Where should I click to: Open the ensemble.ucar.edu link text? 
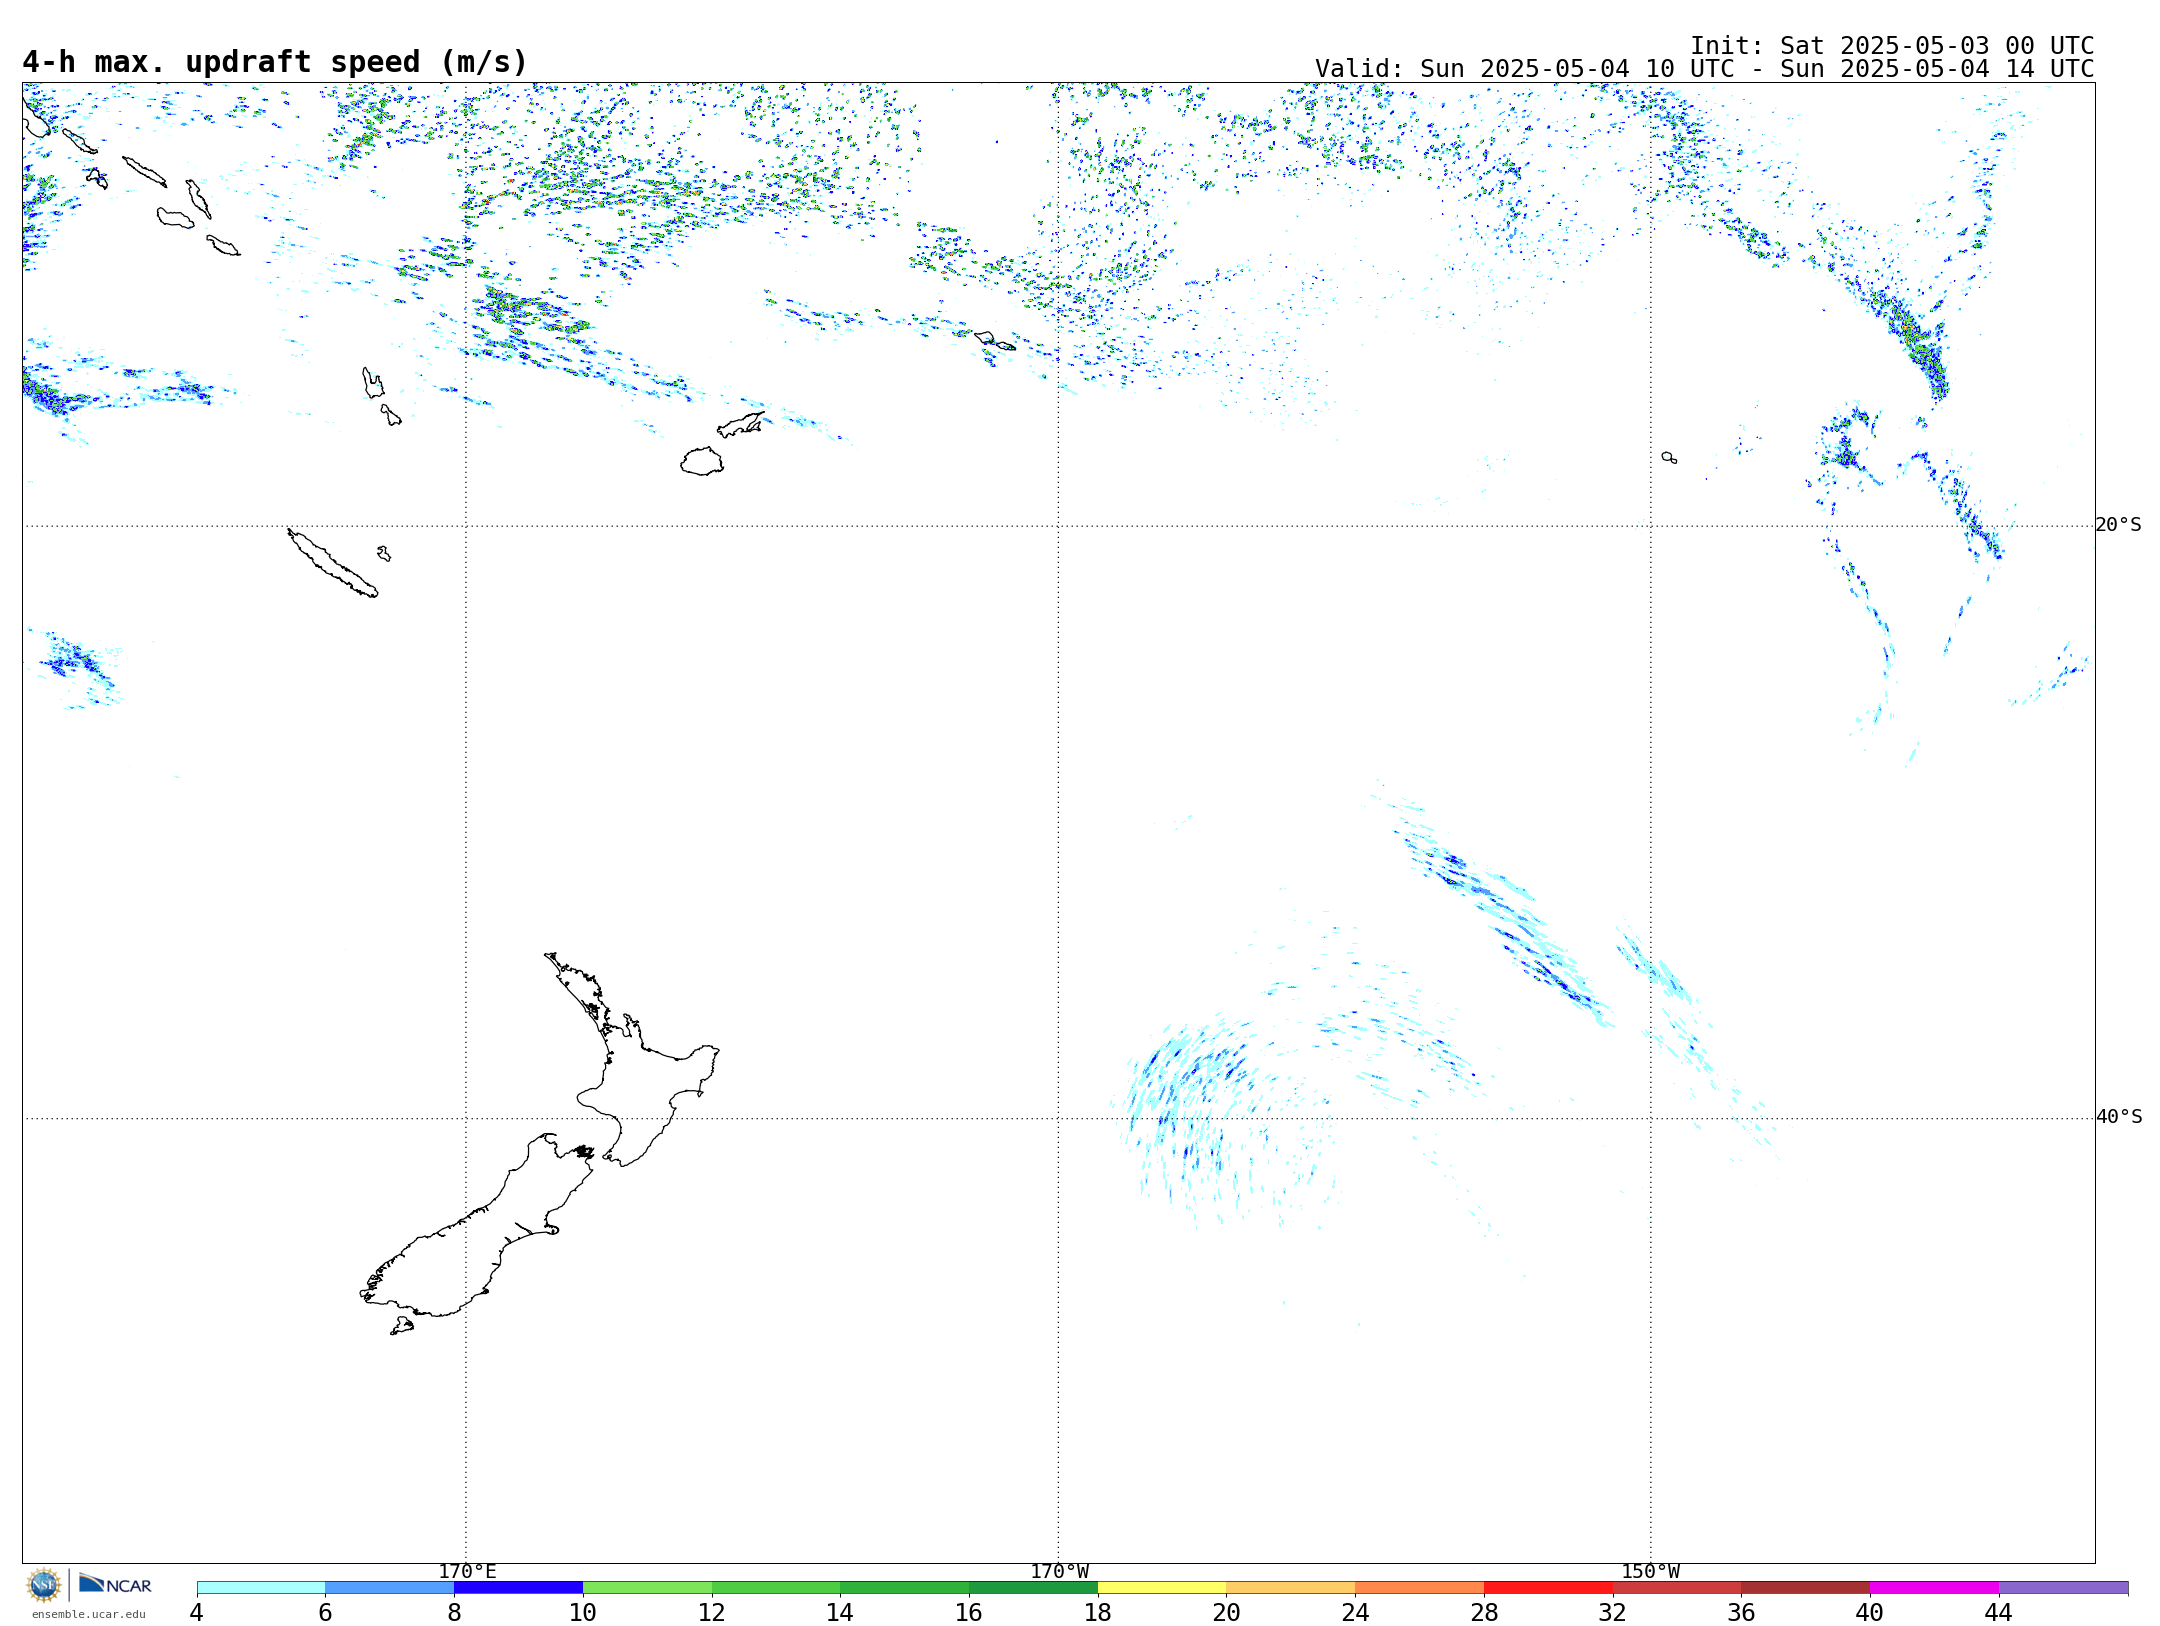(x=88, y=1614)
